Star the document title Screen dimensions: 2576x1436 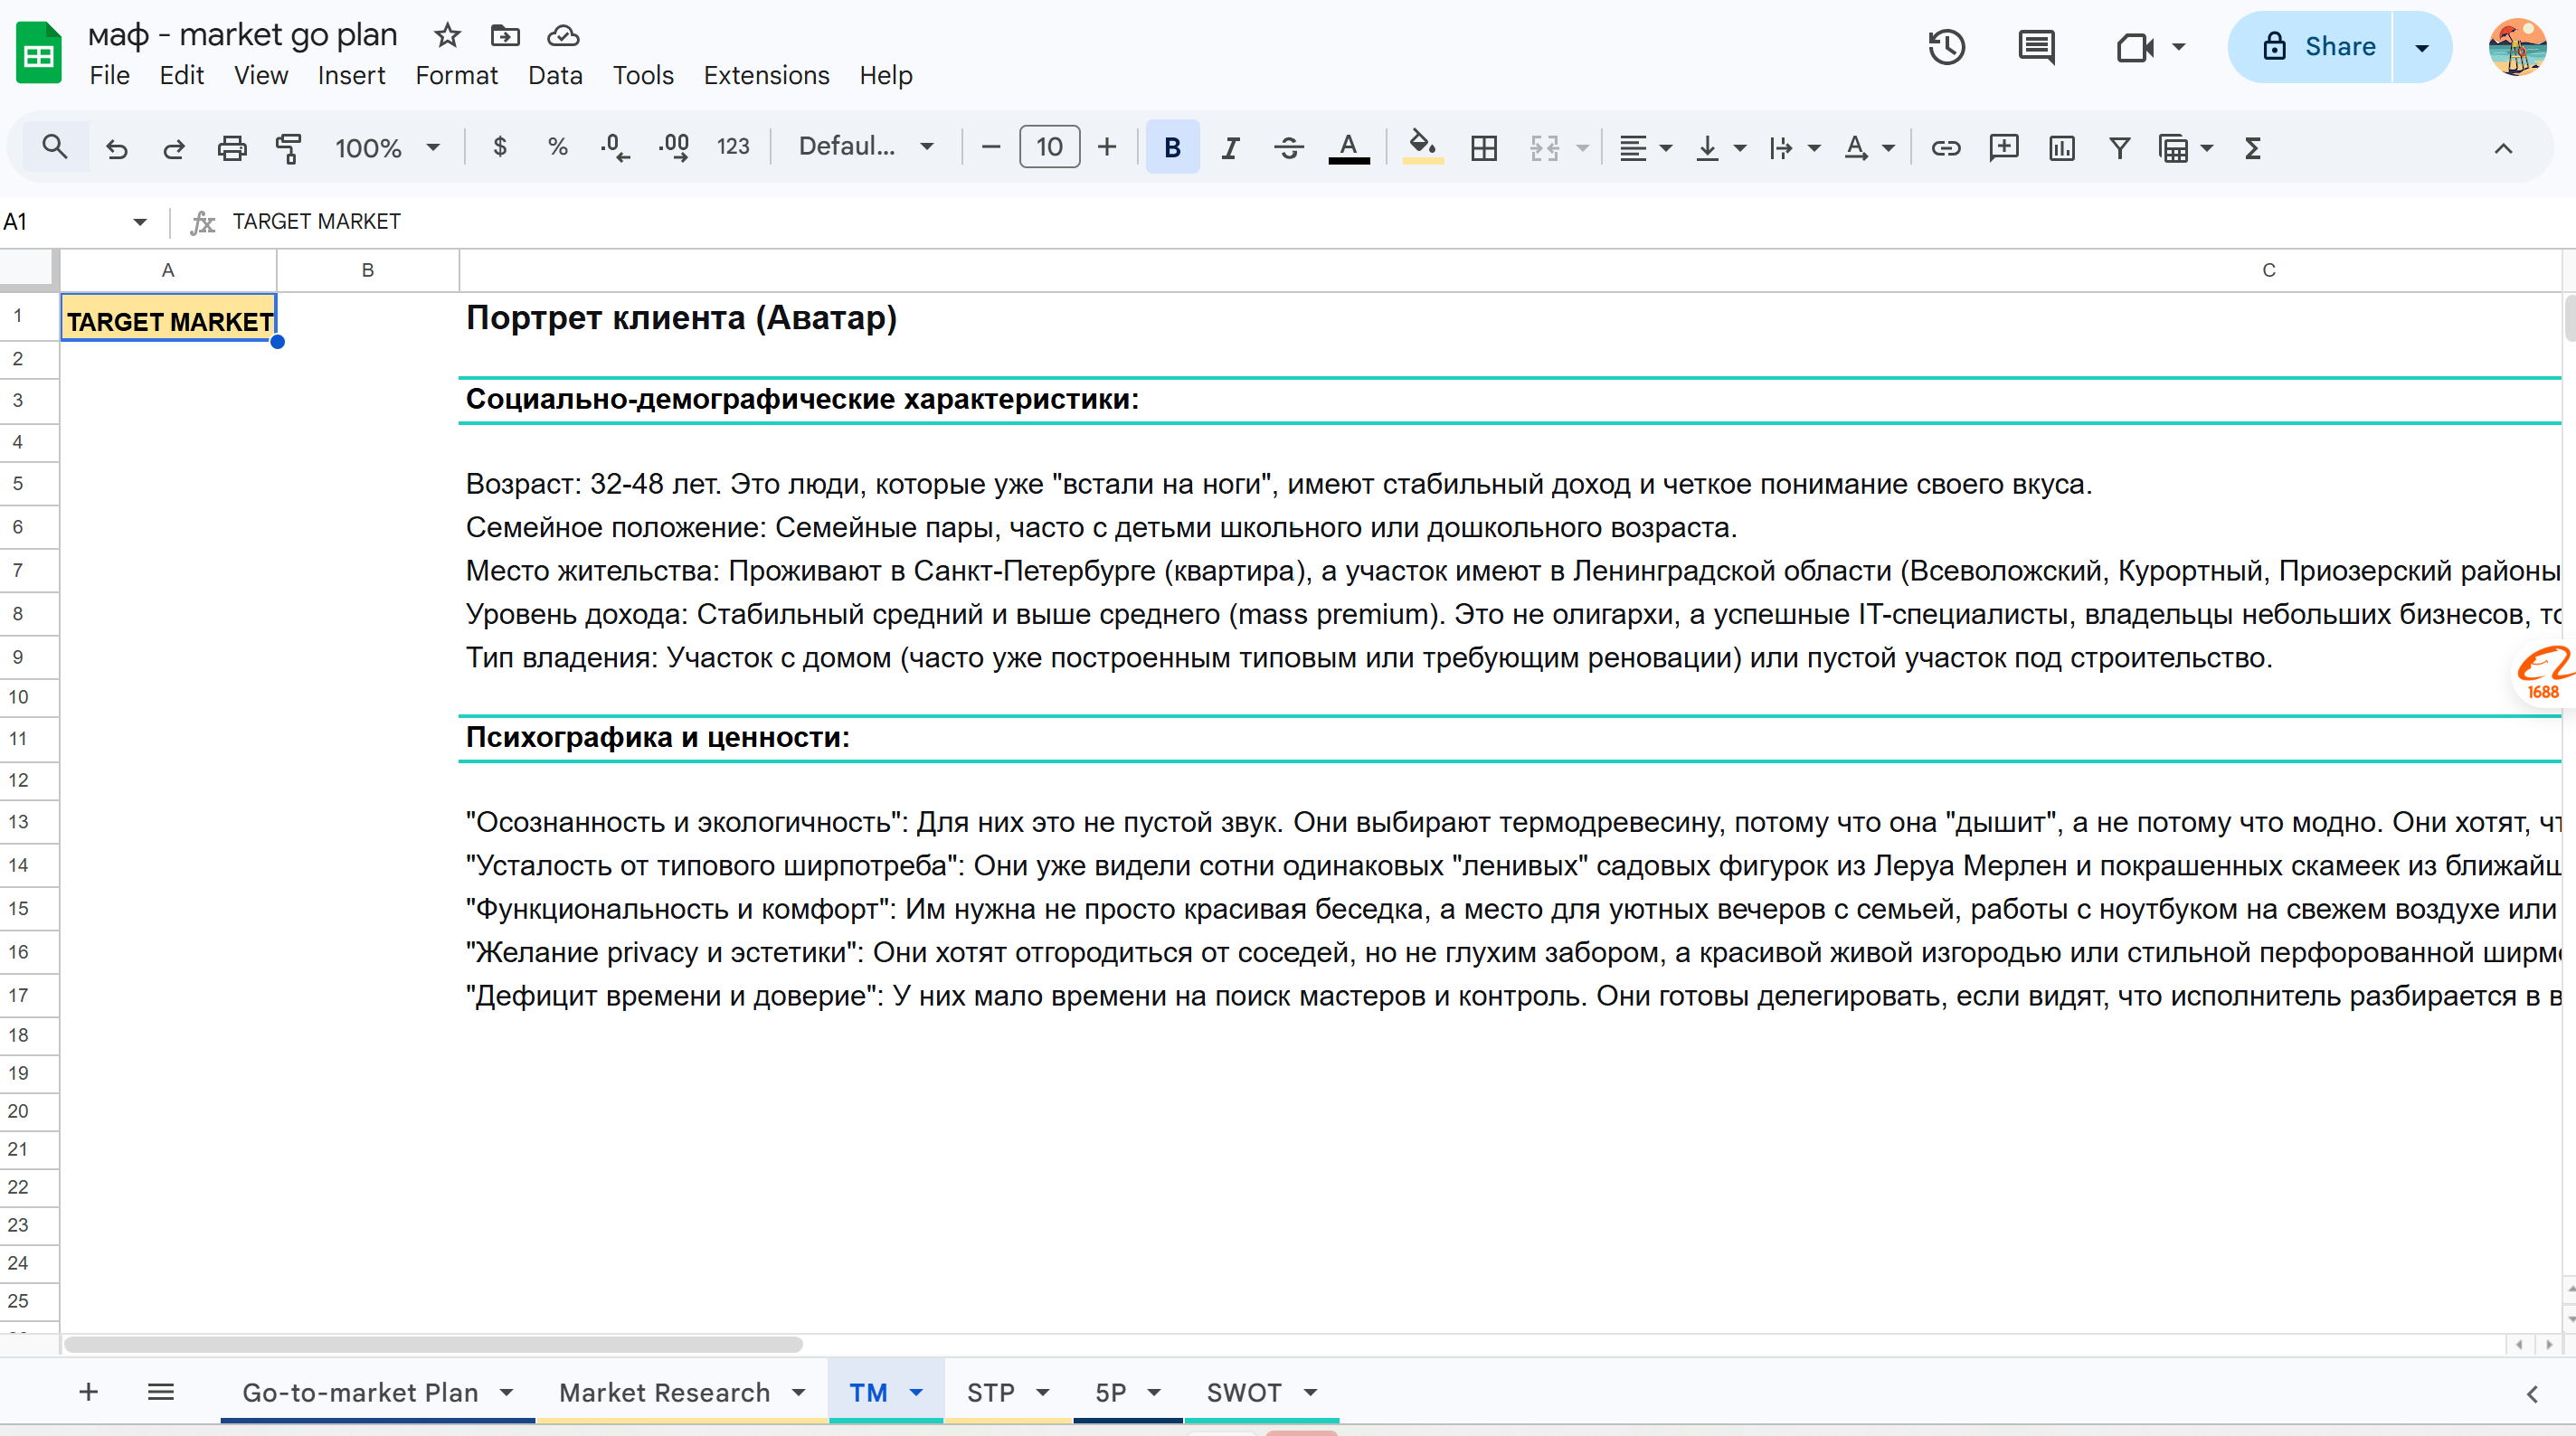pos(447,36)
